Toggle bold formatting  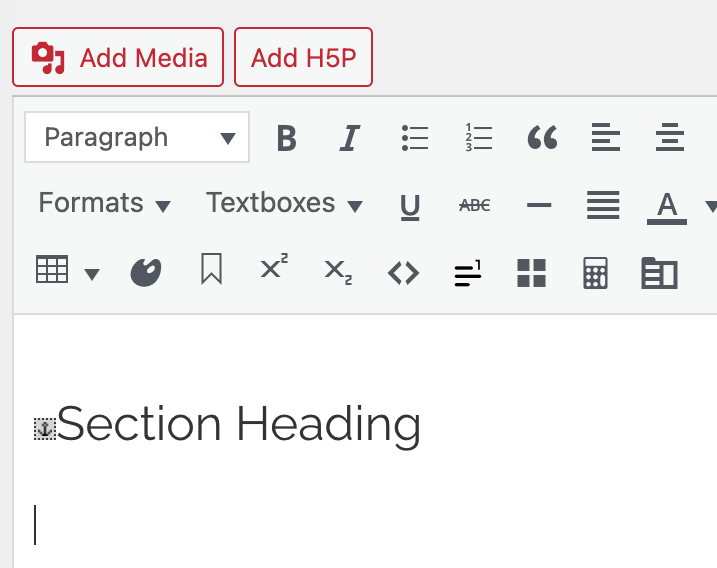click(287, 138)
